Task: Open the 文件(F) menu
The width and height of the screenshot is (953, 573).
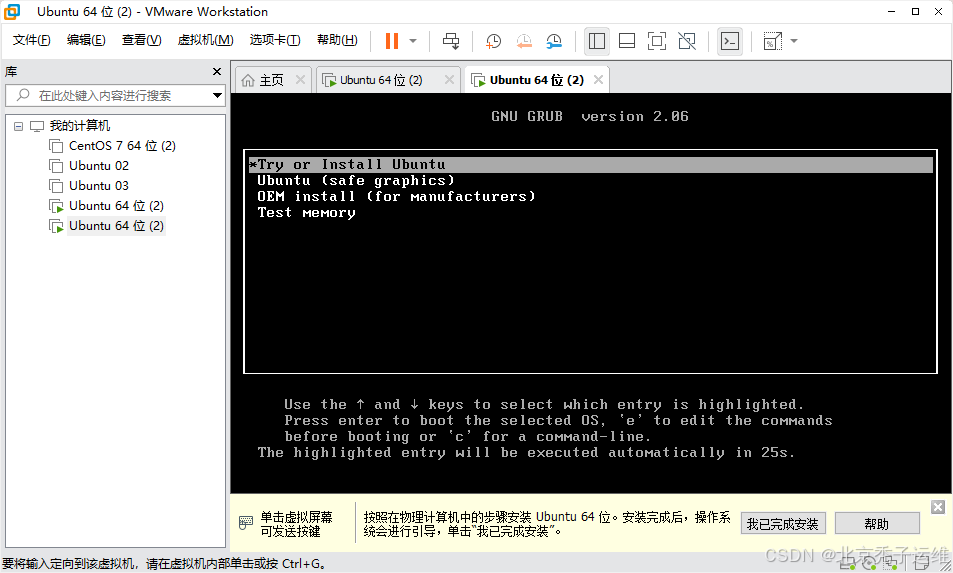Action: (x=32, y=40)
